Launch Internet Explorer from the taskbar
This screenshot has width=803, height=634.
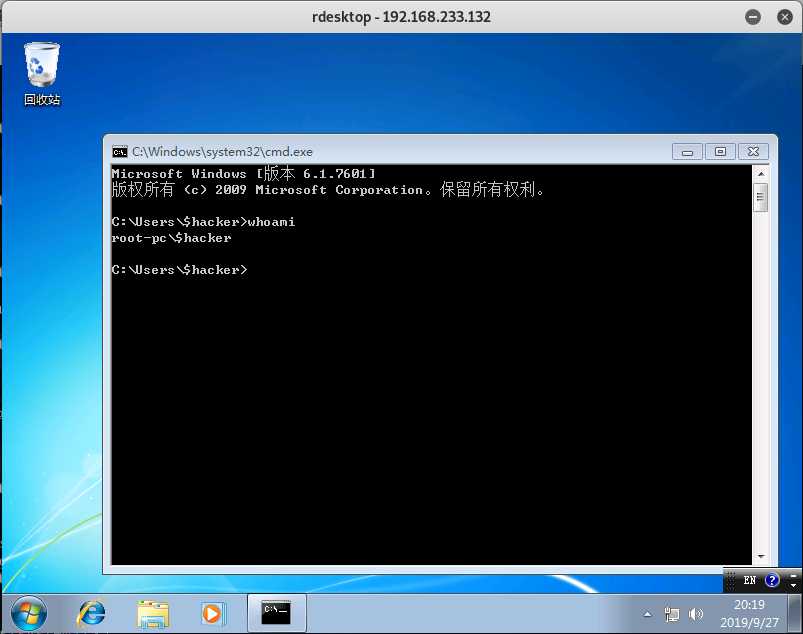pos(92,613)
